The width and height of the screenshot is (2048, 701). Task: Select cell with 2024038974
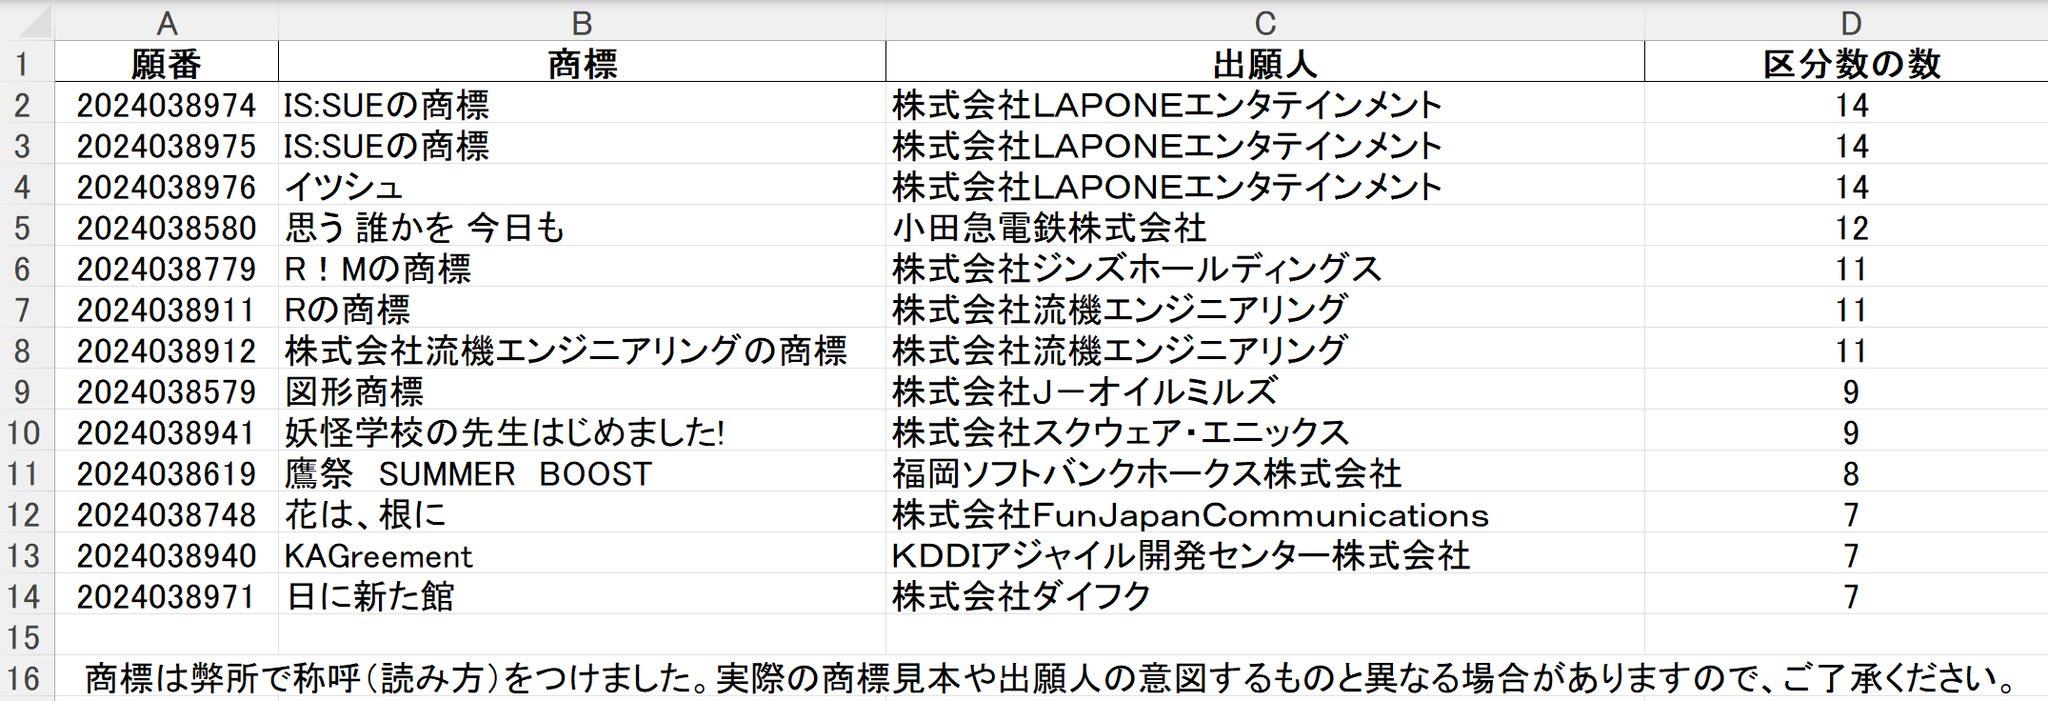tap(167, 105)
